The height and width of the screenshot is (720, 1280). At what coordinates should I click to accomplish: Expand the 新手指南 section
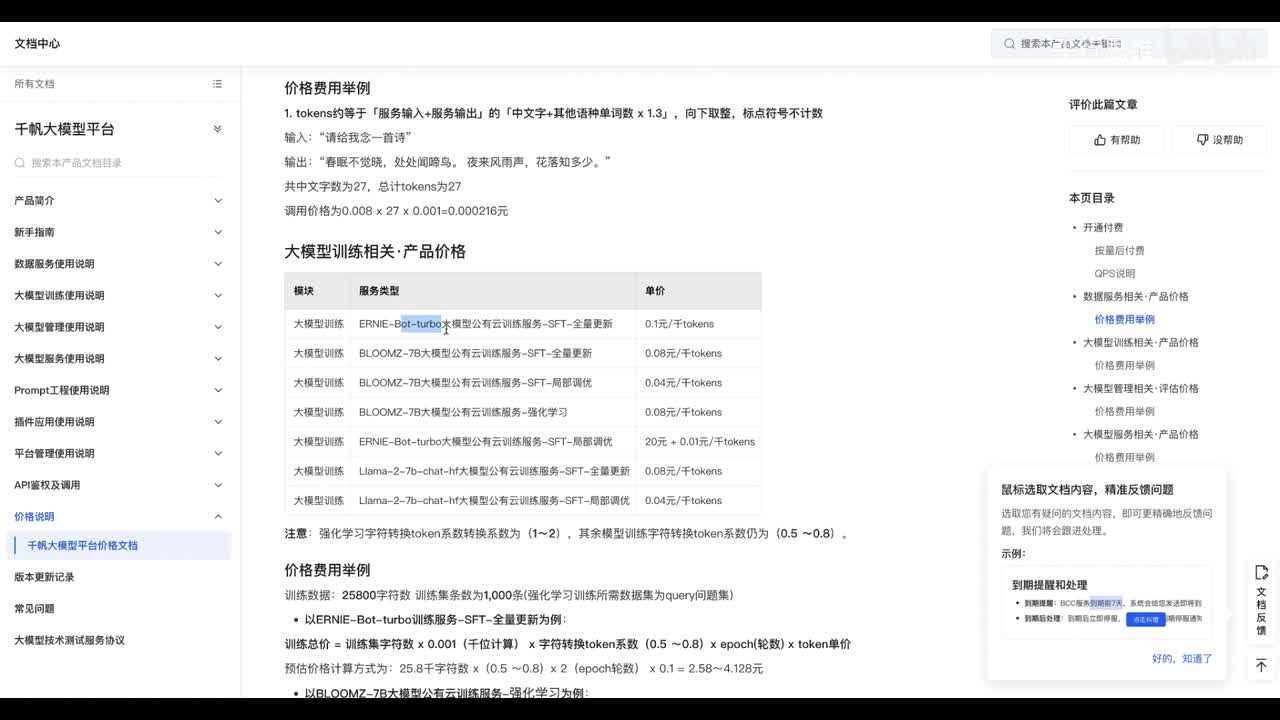218,232
